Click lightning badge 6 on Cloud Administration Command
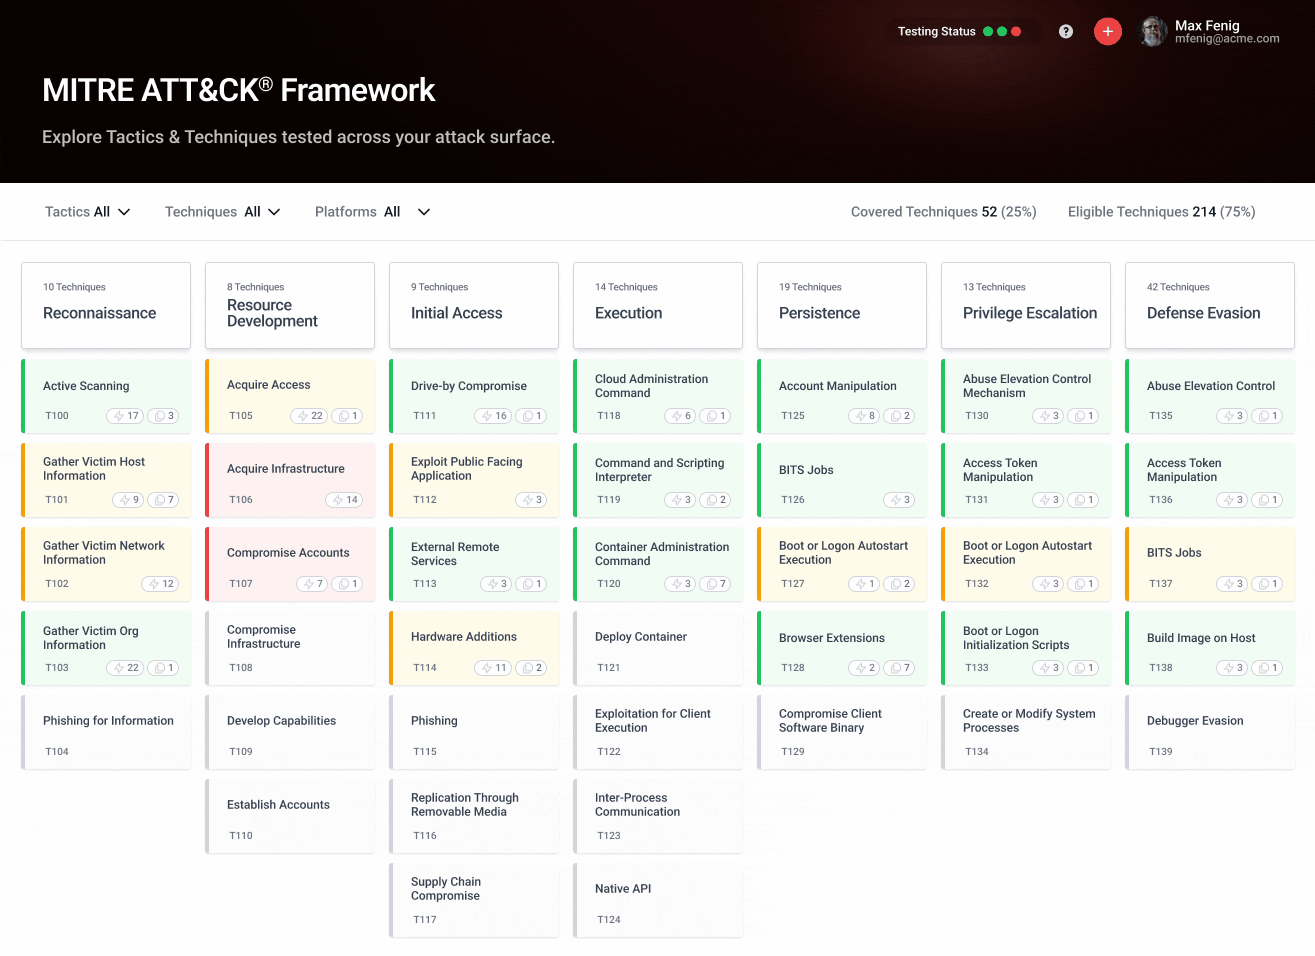Image resolution: width=1315 pixels, height=956 pixels. click(x=680, y=416)
